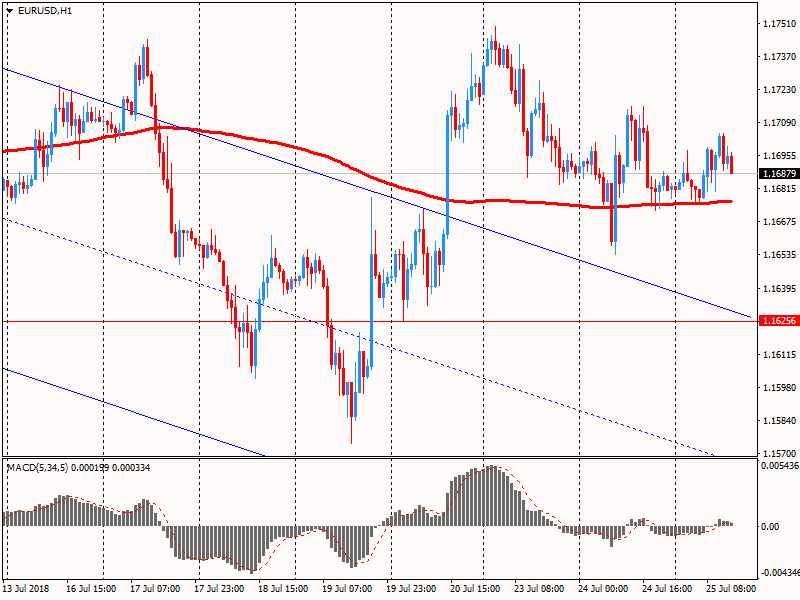
Task: Open the EURUSD,H1 chart dropdown arrow
Action: point(10,10)
